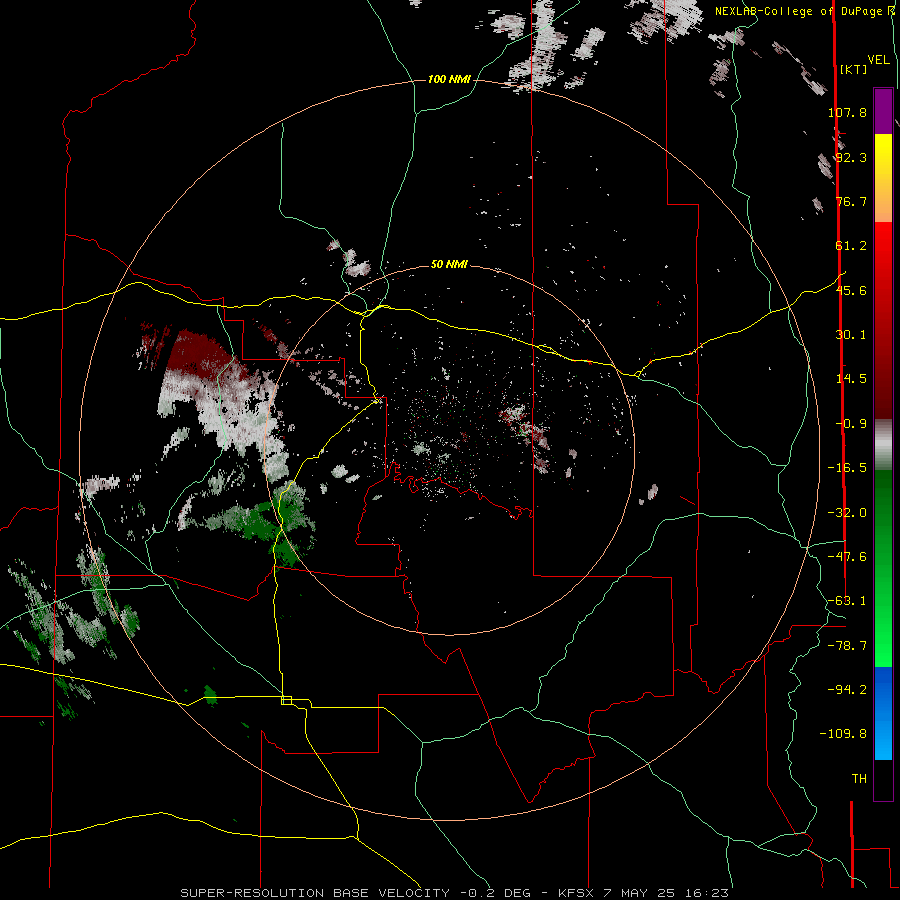
Task: Pick the red segment of the color bar
Action: (x=883, y=320)
